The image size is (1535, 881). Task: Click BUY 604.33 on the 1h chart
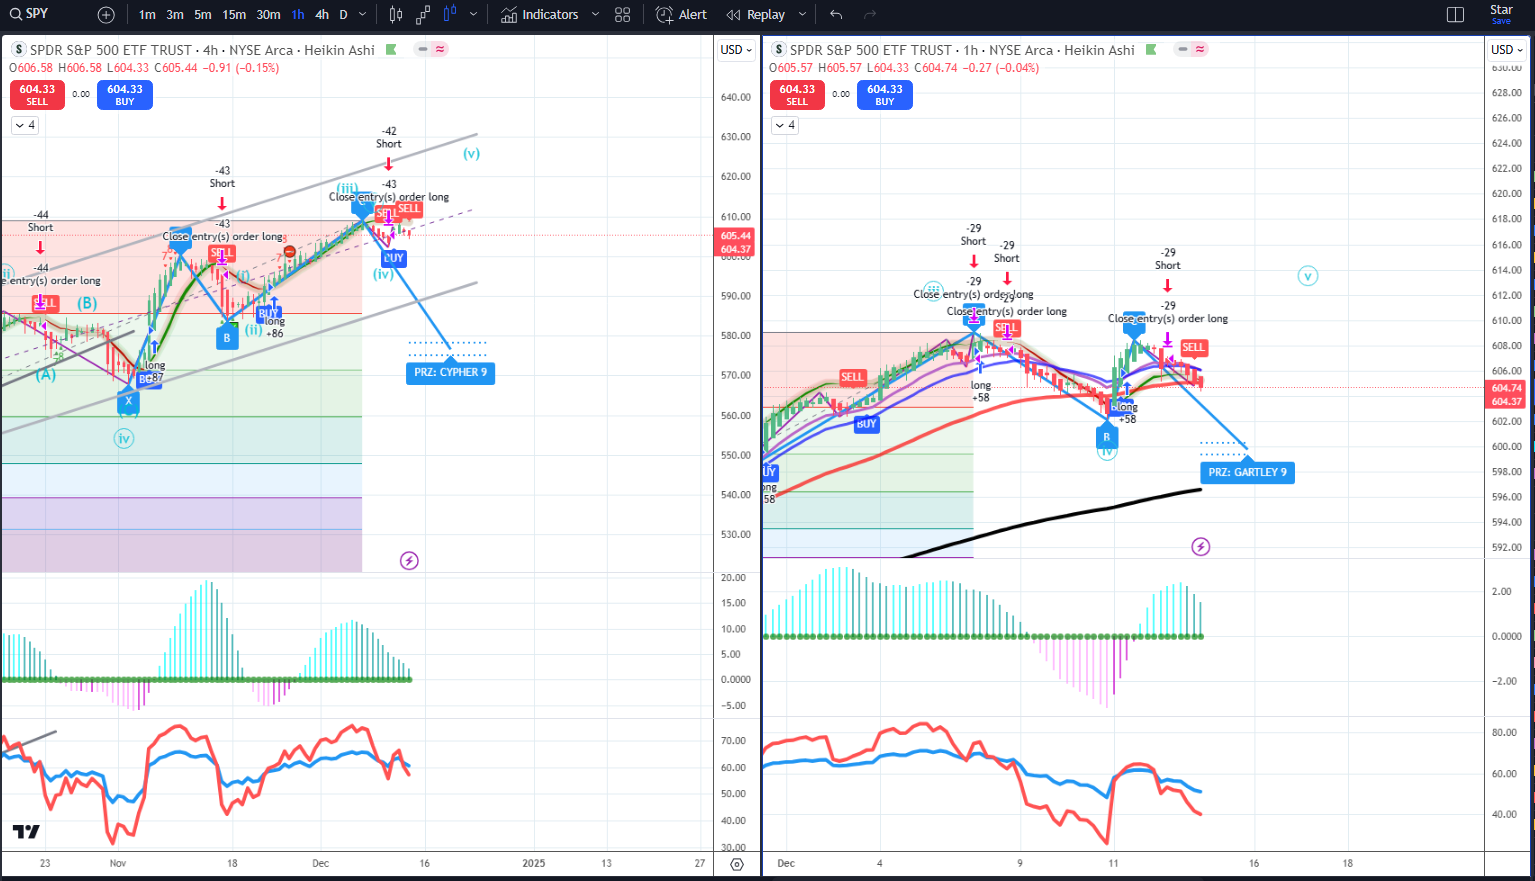point(885,95)
